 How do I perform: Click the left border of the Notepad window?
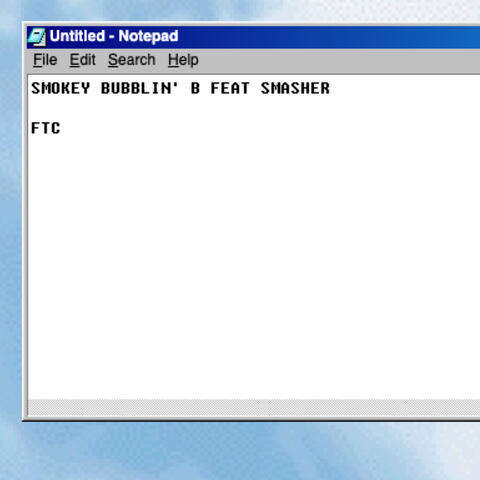tap(25, 220)
